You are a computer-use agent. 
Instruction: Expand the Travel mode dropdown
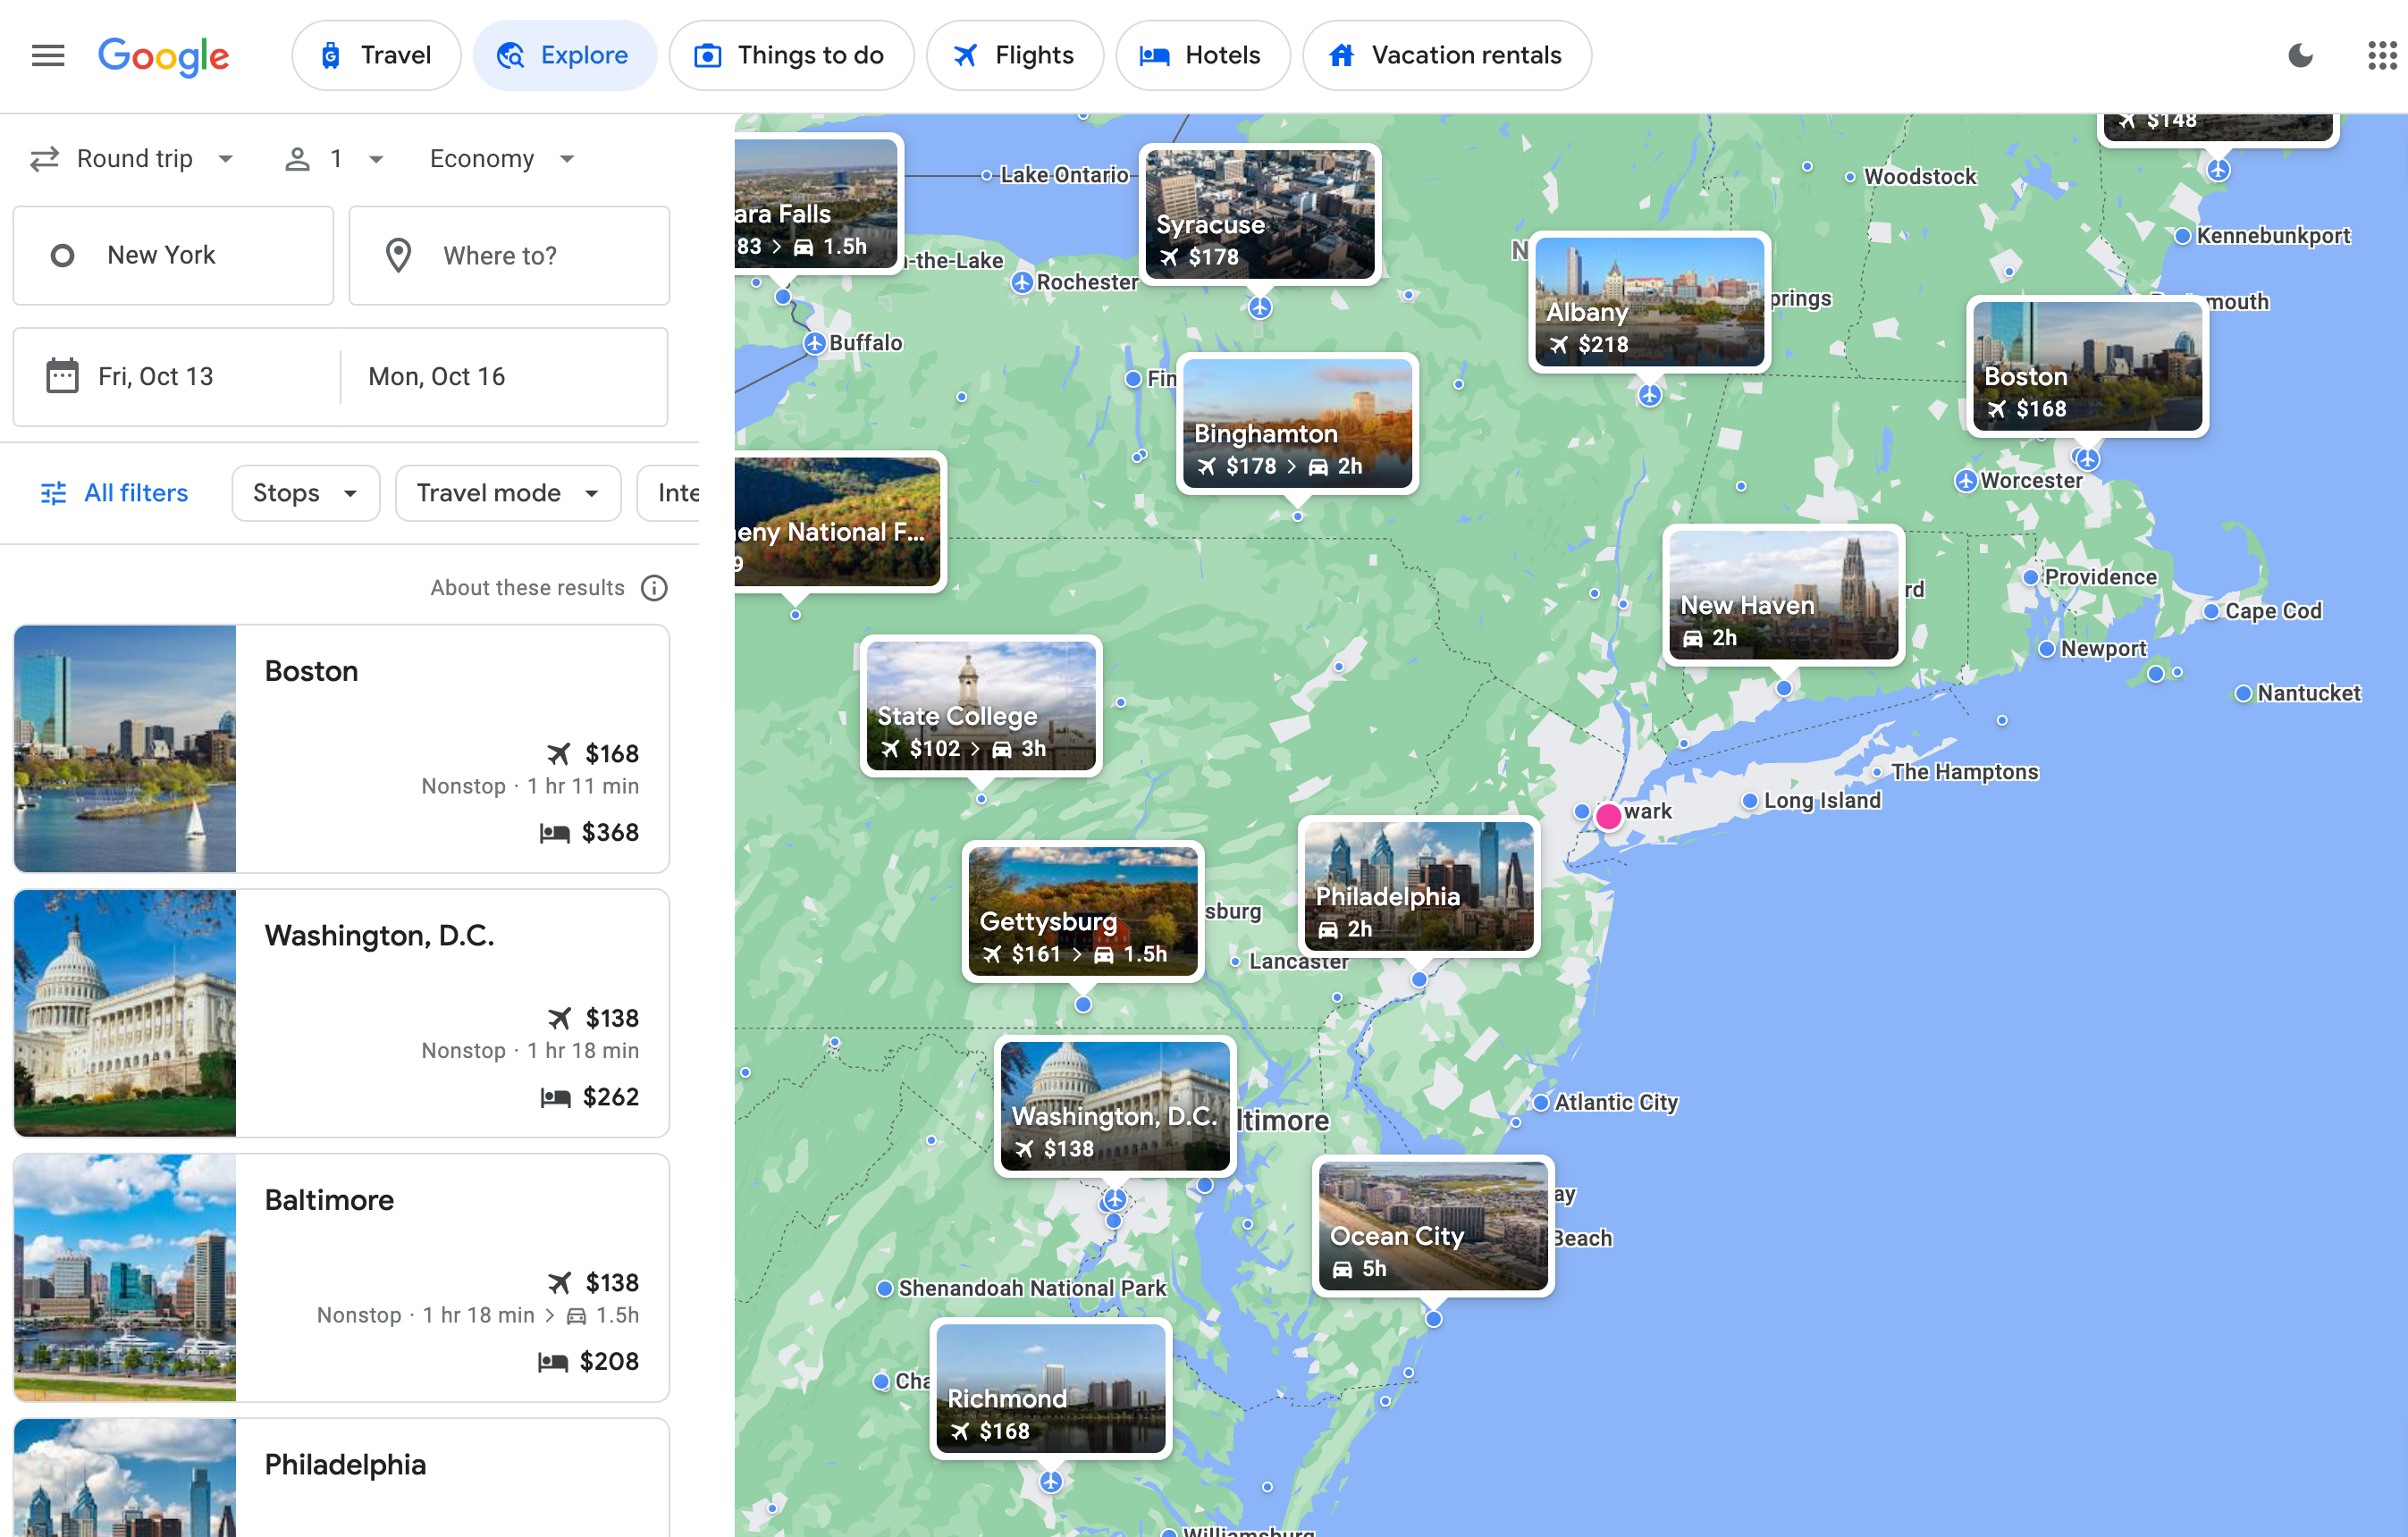[508, 493]
